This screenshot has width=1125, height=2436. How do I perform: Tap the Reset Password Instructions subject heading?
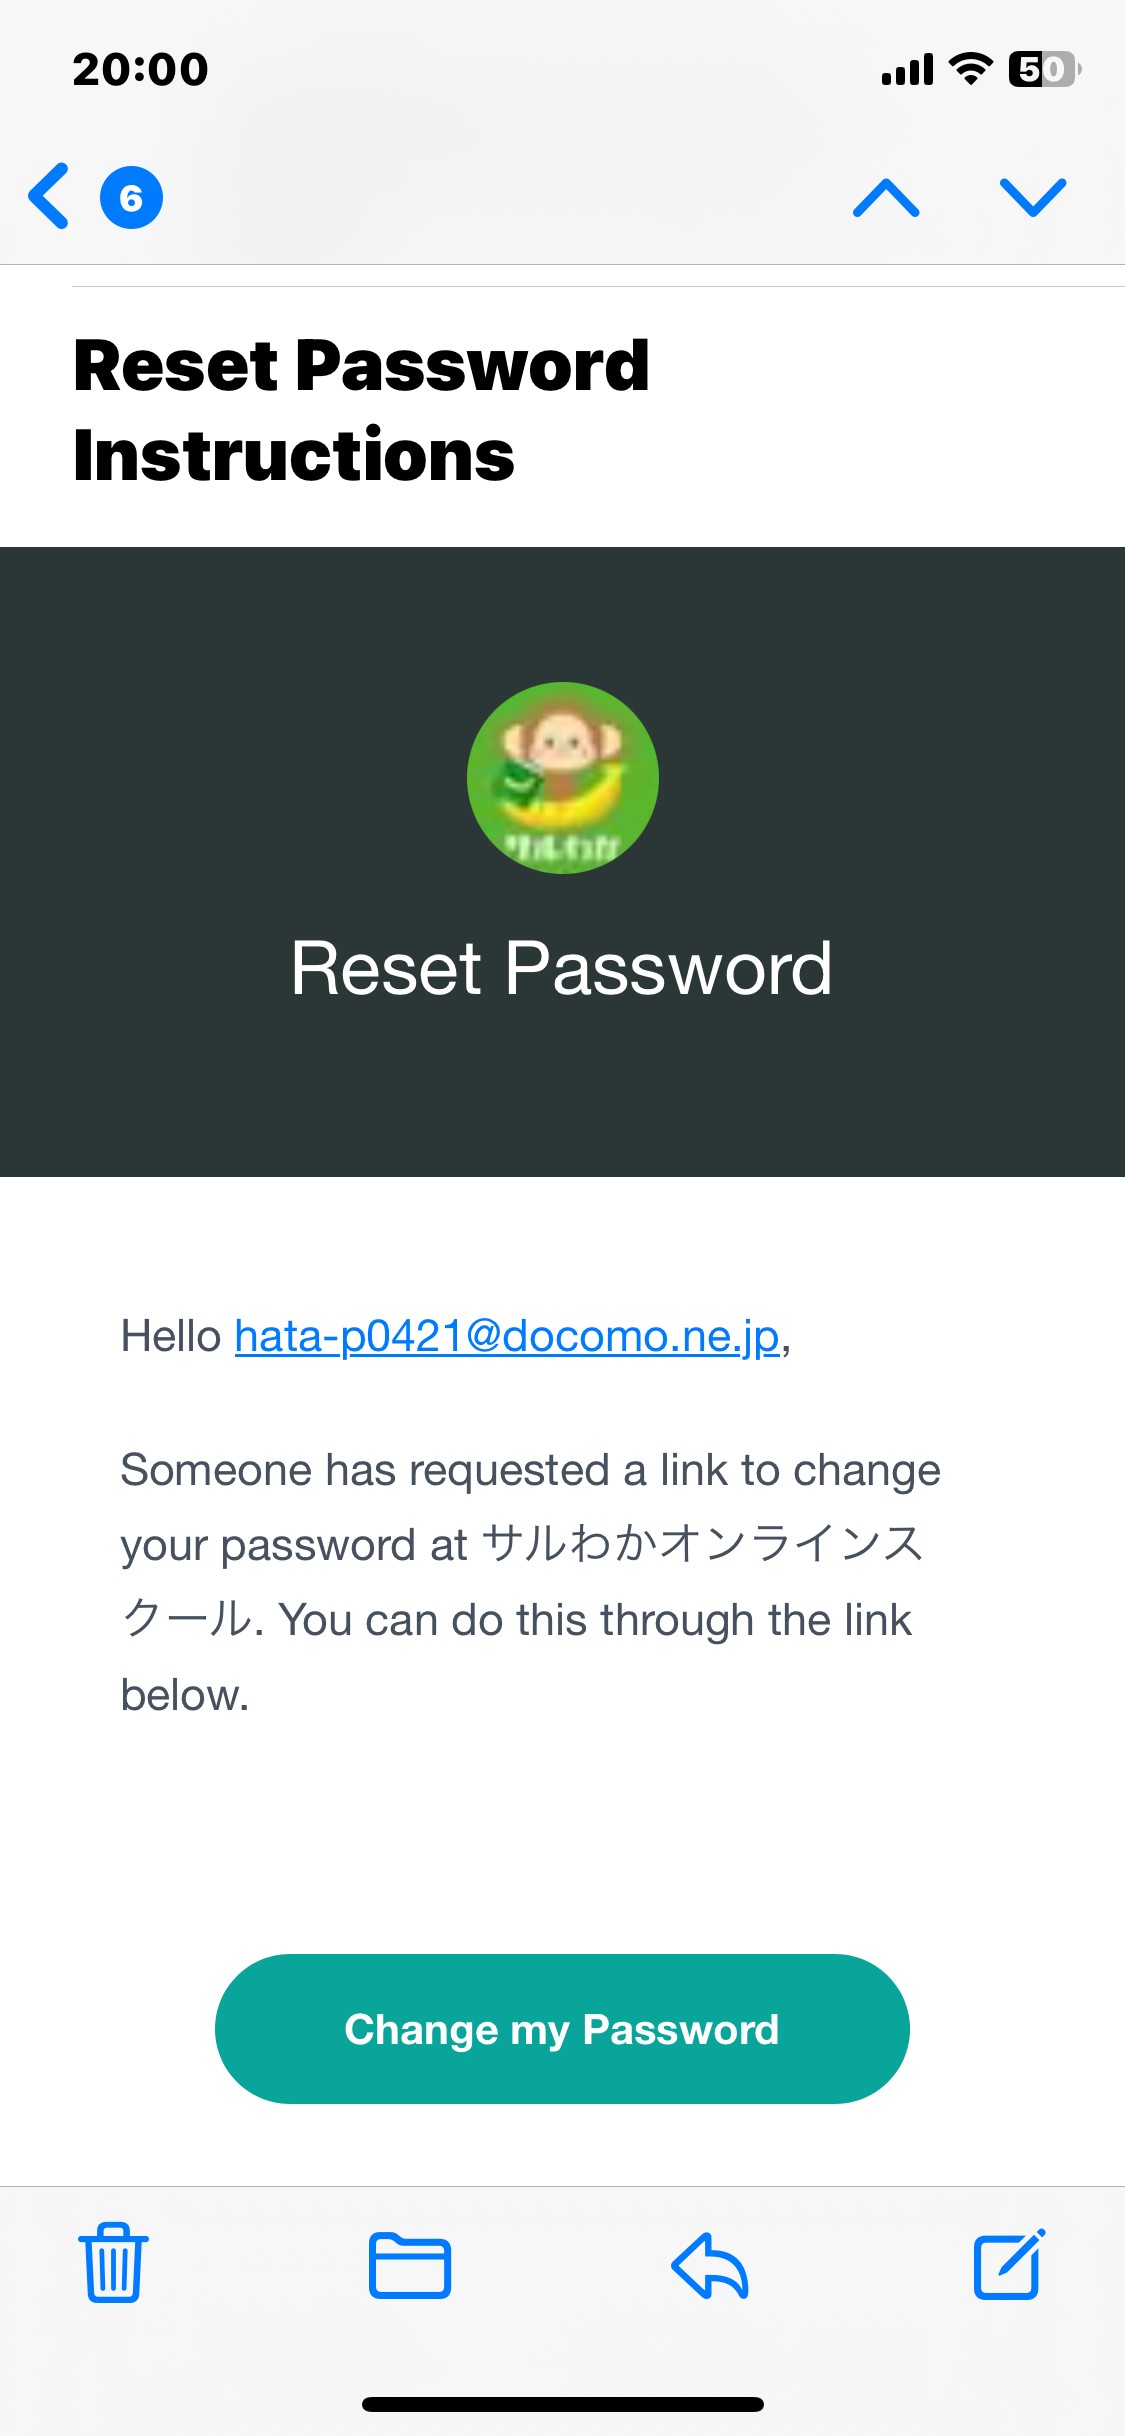tap(361, 410)
